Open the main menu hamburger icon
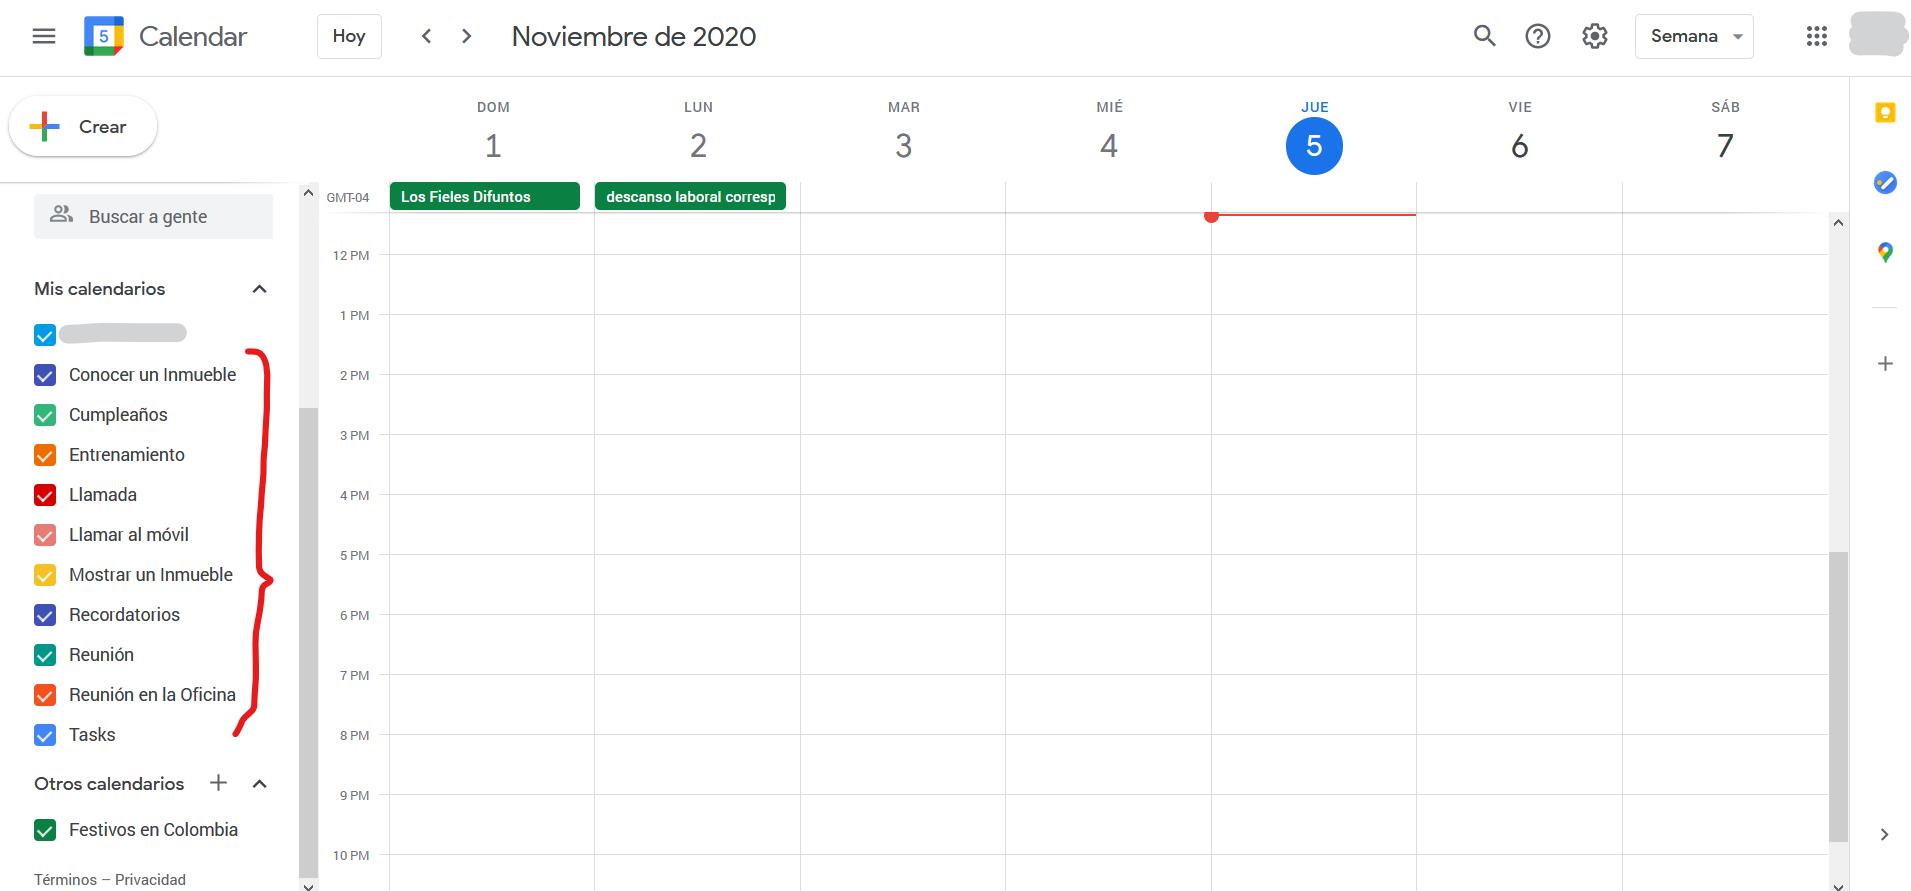Image resolution: width=1911 pixels, height=891 pixels. tap(44, 37)
